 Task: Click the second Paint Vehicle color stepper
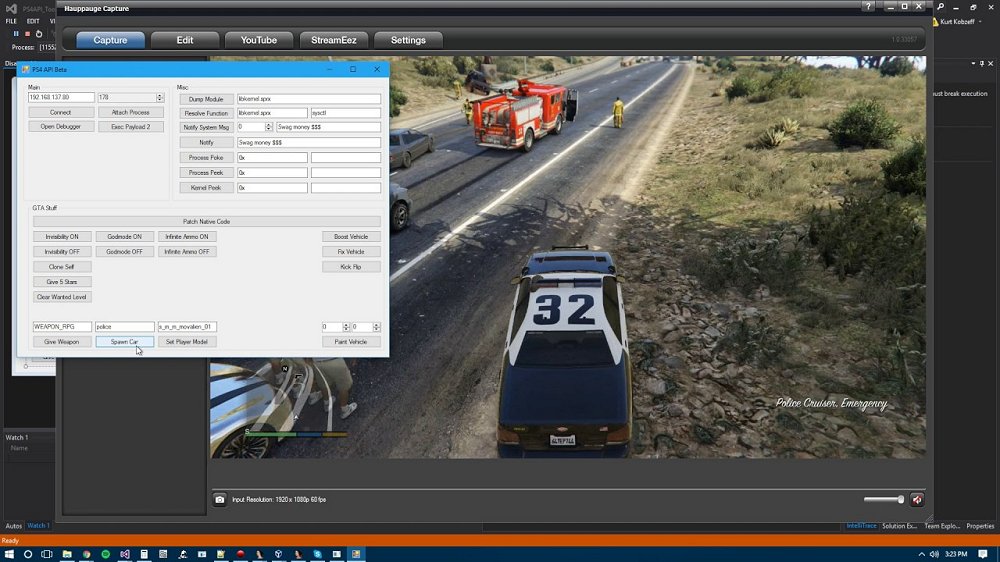(376, 327)
